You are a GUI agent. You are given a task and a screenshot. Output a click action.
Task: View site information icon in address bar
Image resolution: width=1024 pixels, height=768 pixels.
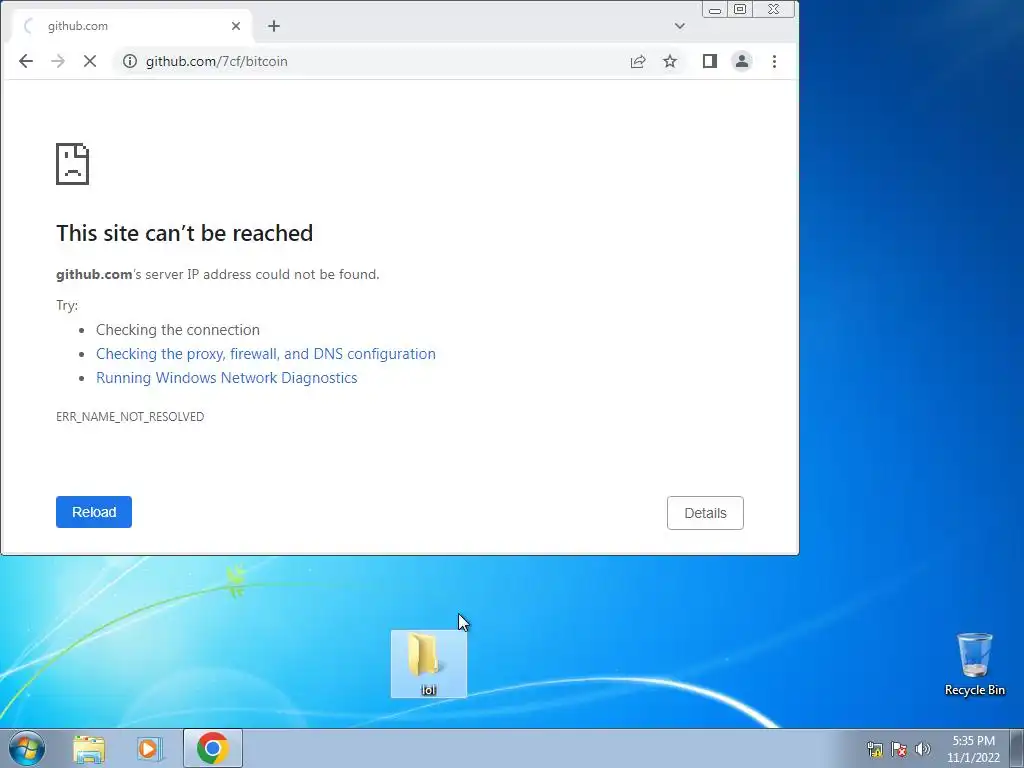pos(130,61)
